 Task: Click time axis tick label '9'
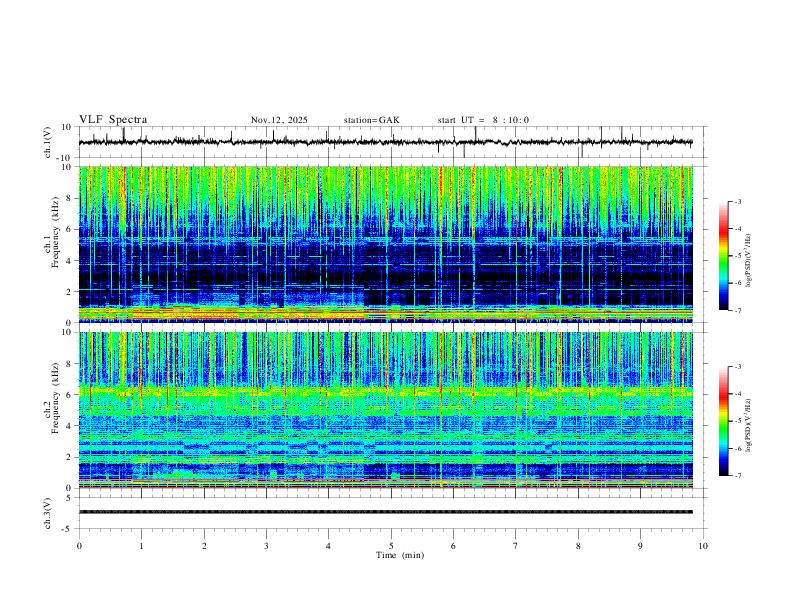(x=640, y=546)
